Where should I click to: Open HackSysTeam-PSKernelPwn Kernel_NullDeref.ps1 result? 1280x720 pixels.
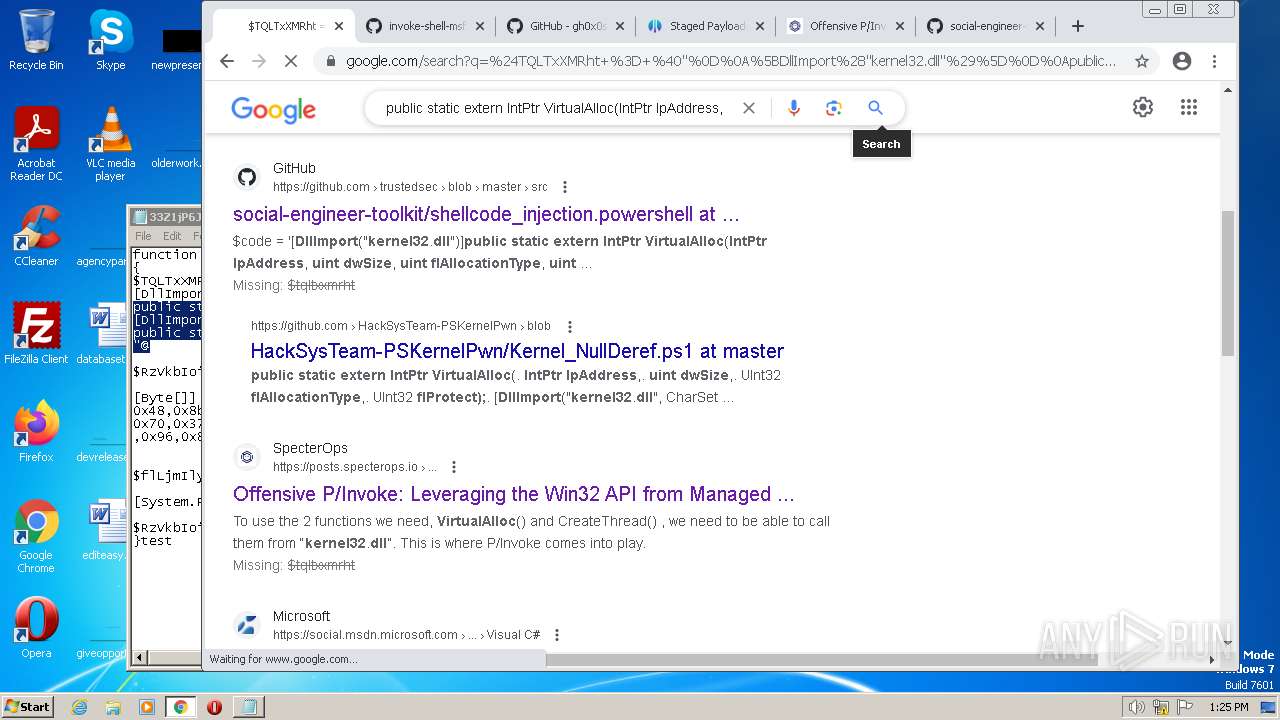[x=517, y=351]
